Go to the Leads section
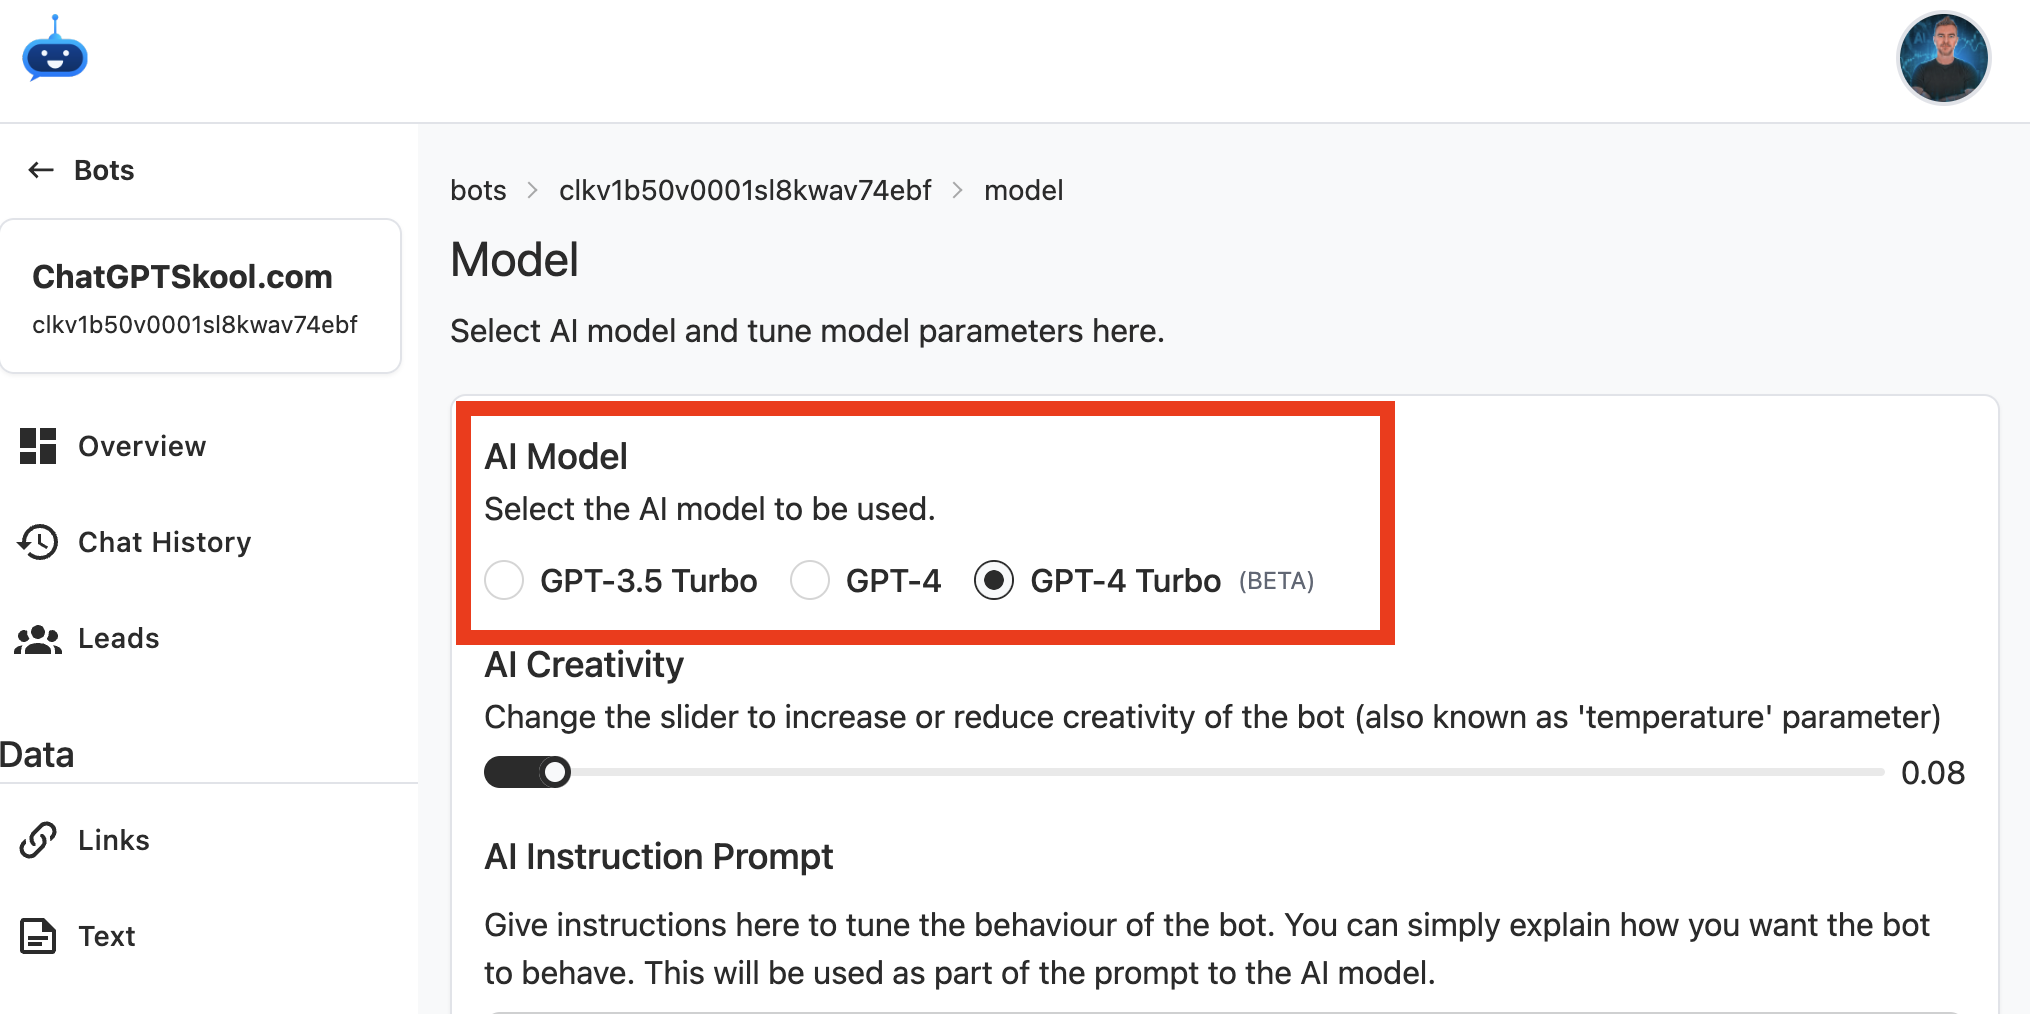 (118, 638)
